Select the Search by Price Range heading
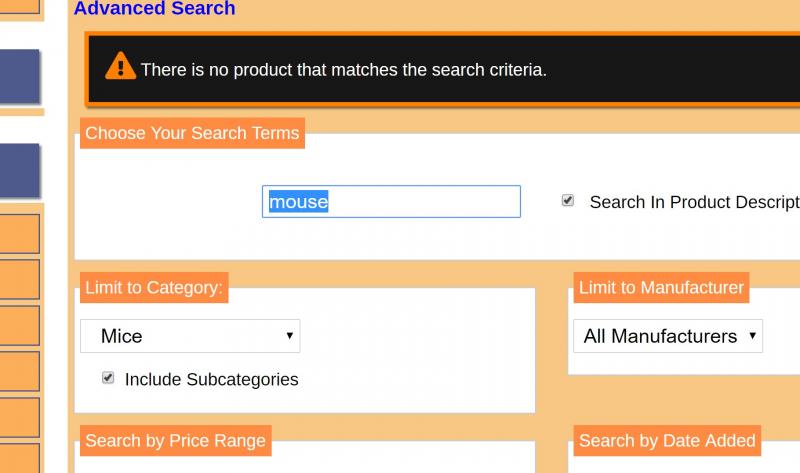Viewport: 800px width, 473px height. 176,440
